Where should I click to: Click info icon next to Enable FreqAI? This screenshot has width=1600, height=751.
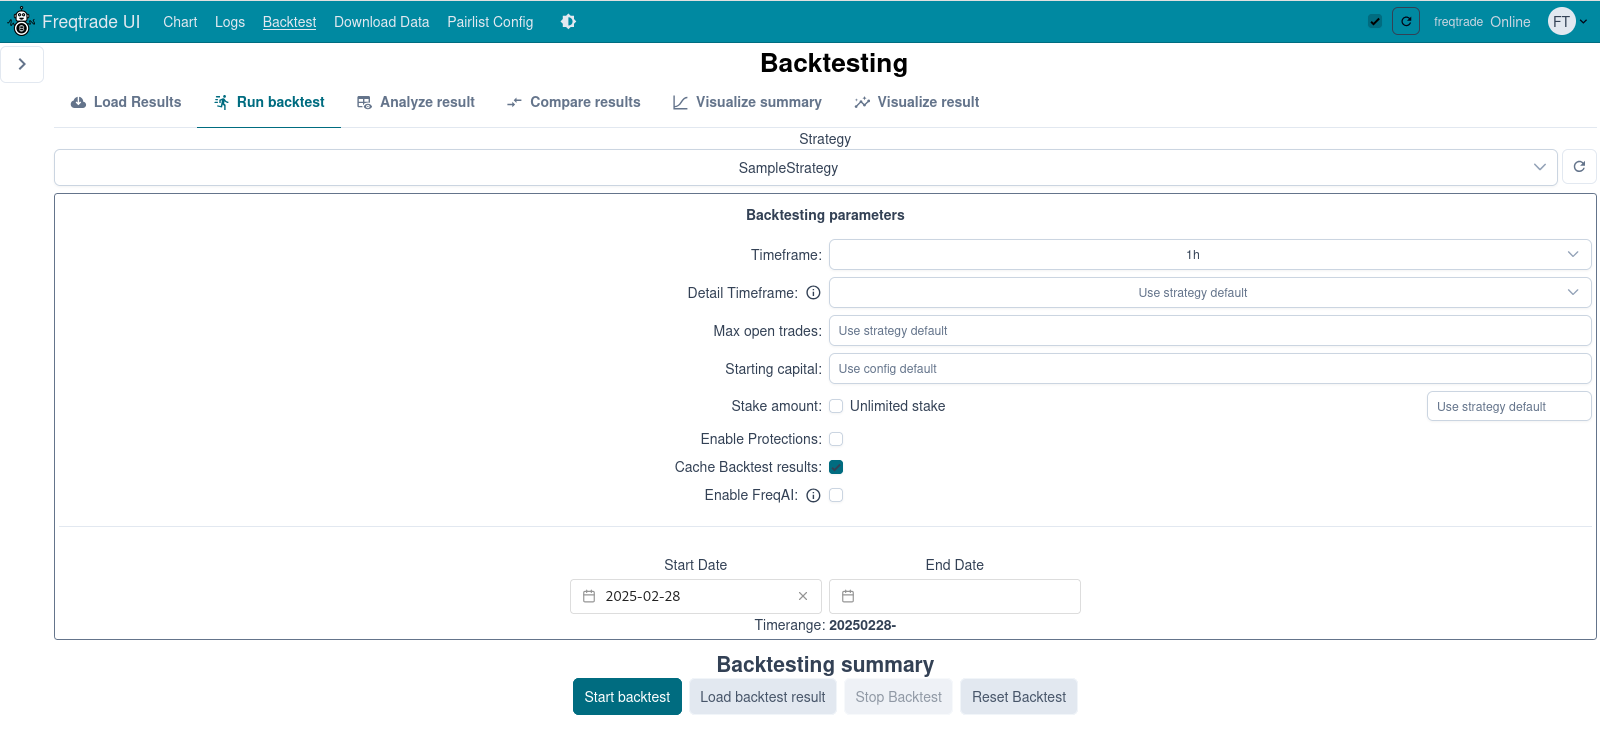pos(813,495)
